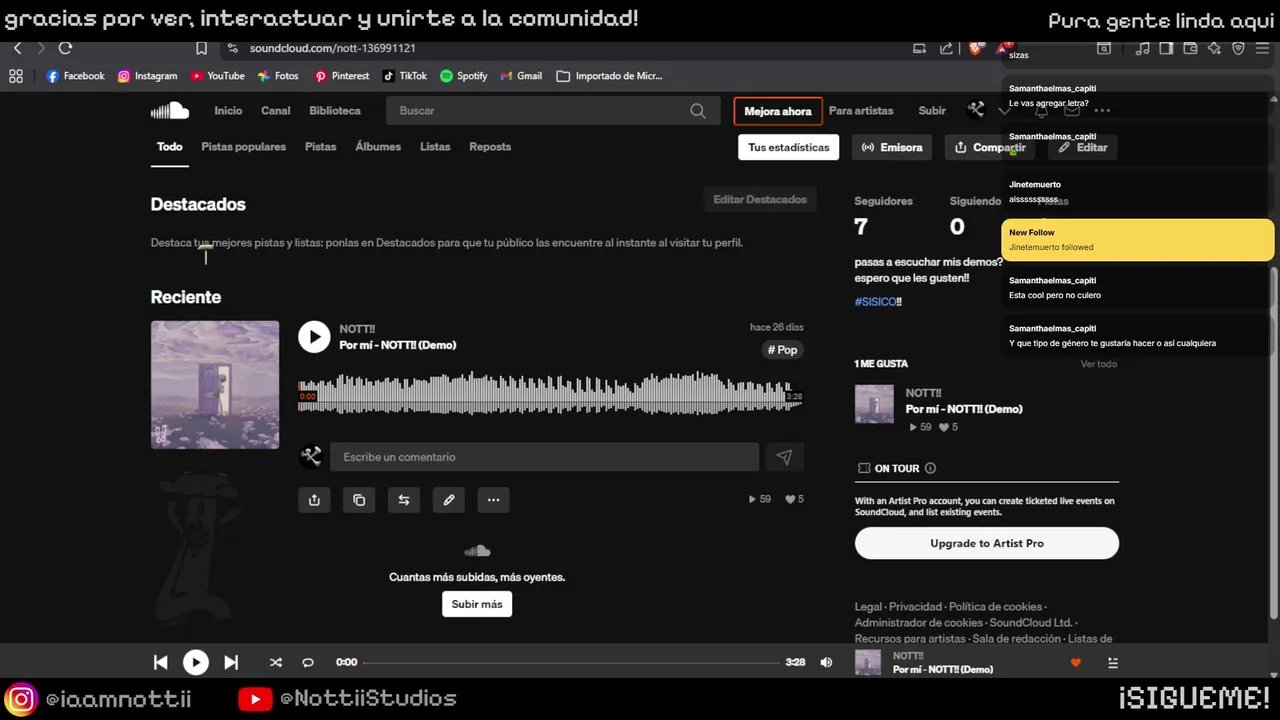1280x720 pixels.
Task: Click Subir in the top navigation
Action: (x=932, y=111)
